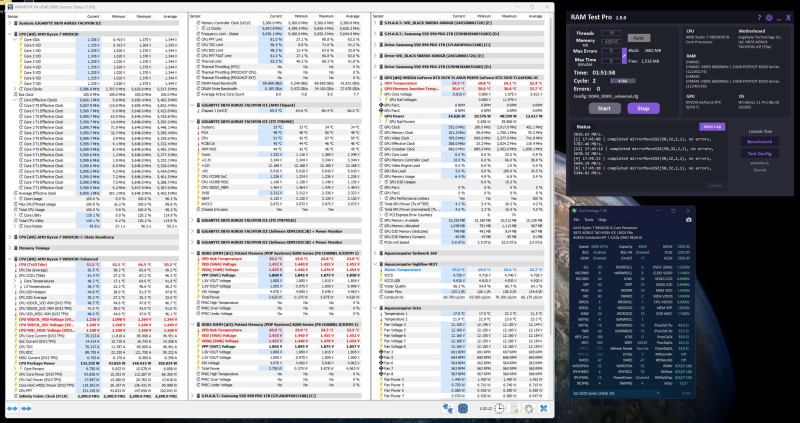Expand the C-State Residency sensor group
Screen dimensions: 800x423
11,237
